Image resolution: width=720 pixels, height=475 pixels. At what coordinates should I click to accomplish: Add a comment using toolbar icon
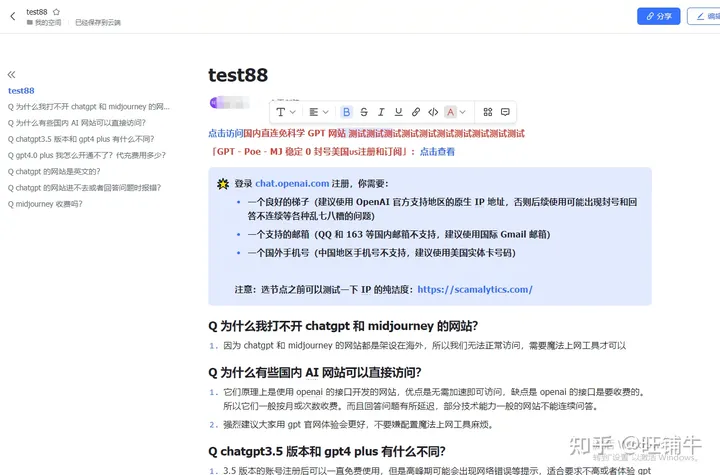click(505, 112)
